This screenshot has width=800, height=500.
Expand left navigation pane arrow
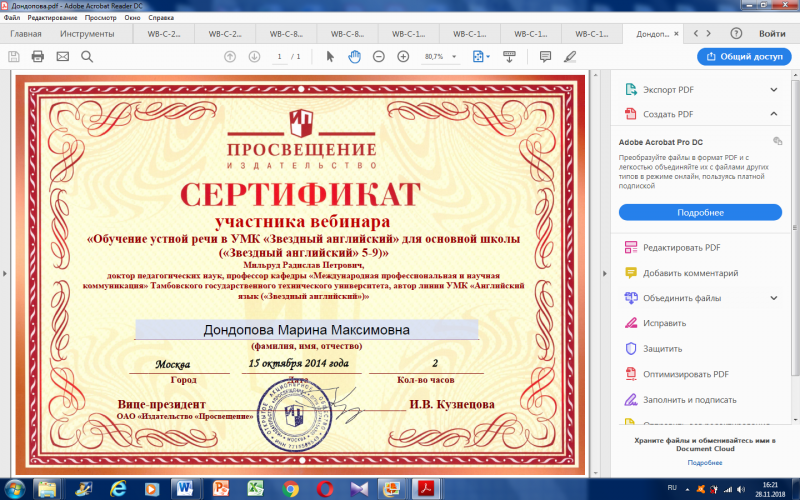click(5, 273)
